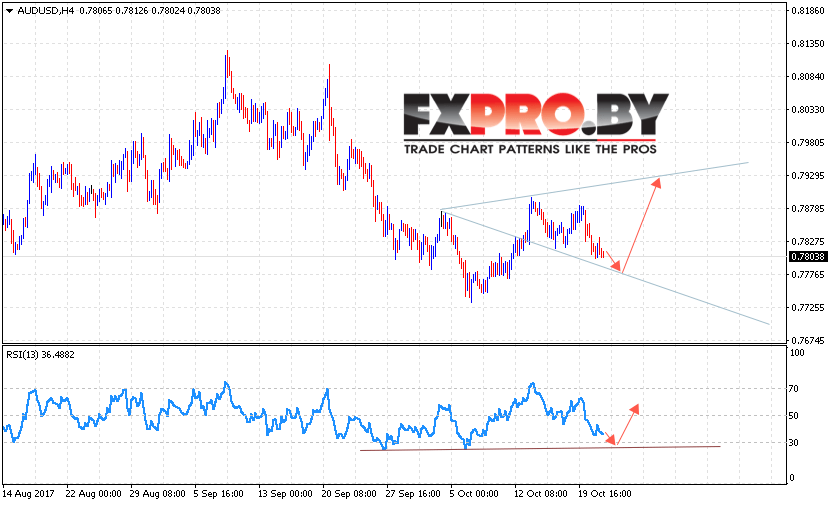Click the 12 Oct 08:00 time label
Viewport: 829px width, 505px height.
click(x=541, y=494)
